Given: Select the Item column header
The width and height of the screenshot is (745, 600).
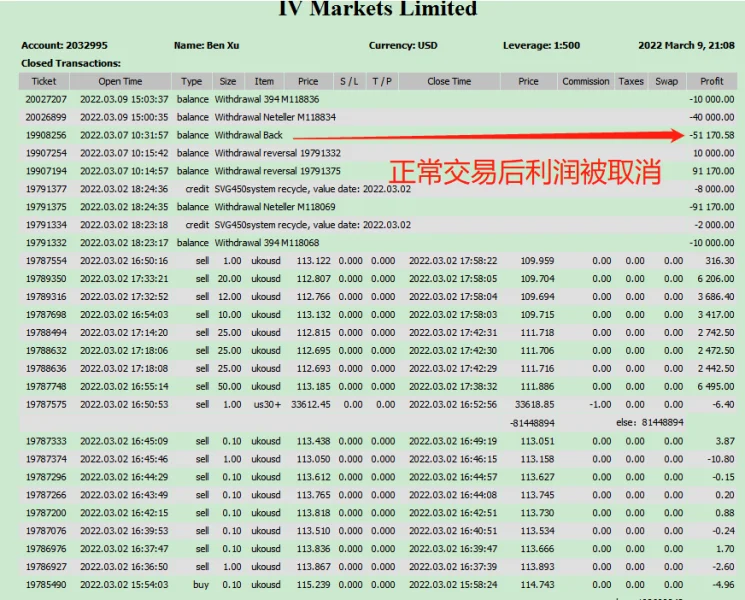Looking at the screenshot, I should [x=264, y=82].
